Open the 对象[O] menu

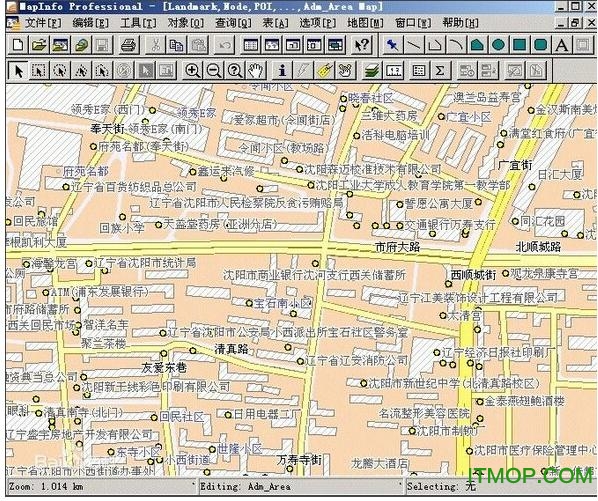186,23
